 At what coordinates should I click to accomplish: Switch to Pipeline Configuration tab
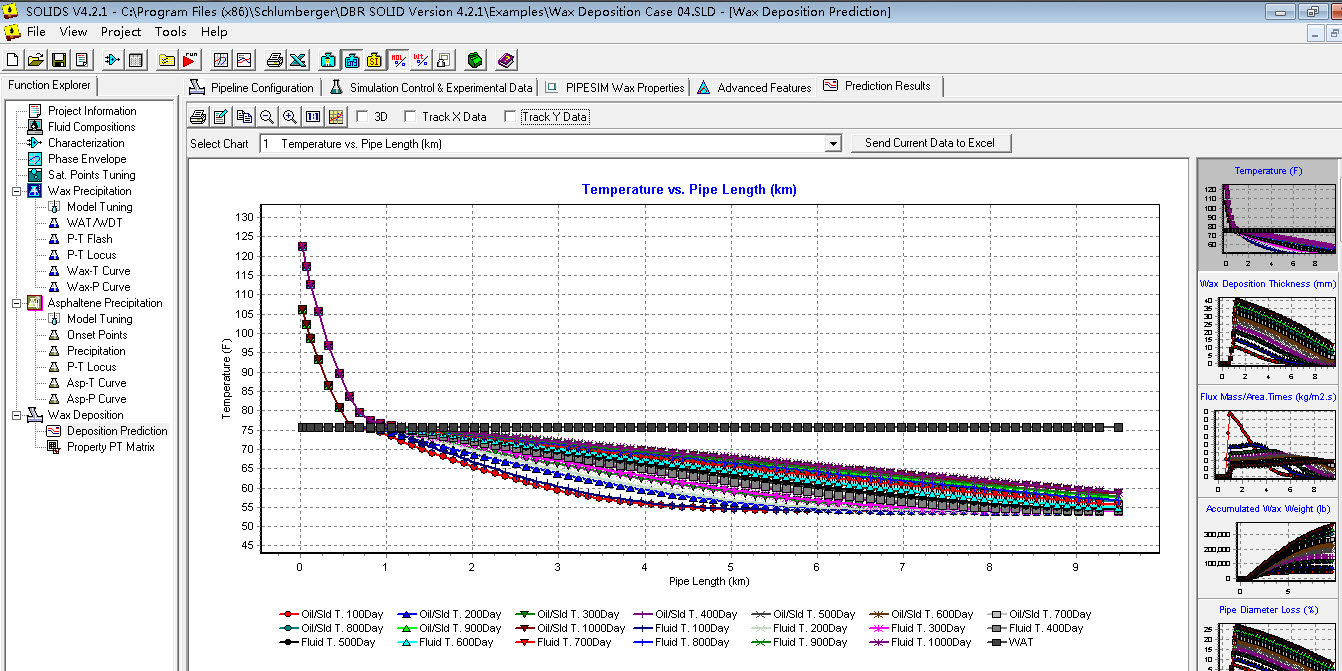251,88
